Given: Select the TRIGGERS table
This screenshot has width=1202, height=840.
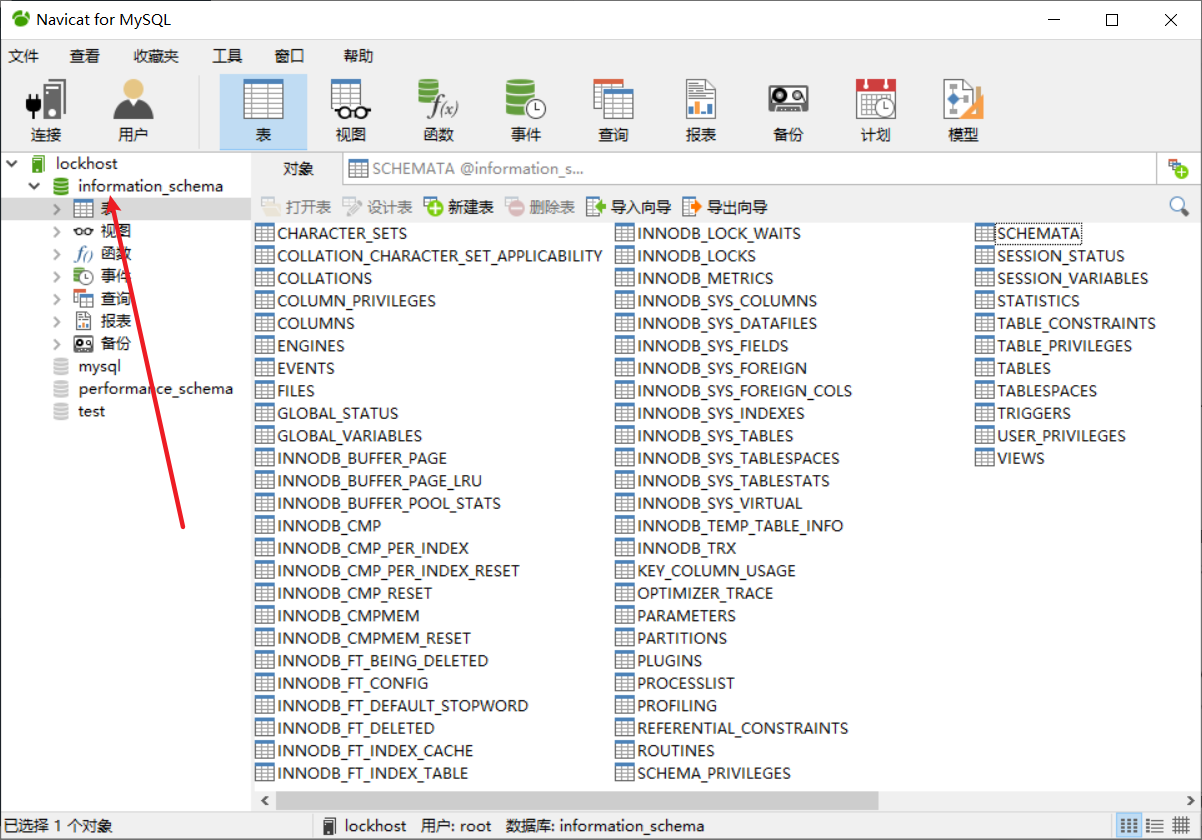Looking at the screenshot, I should [x=1034, y=413].
